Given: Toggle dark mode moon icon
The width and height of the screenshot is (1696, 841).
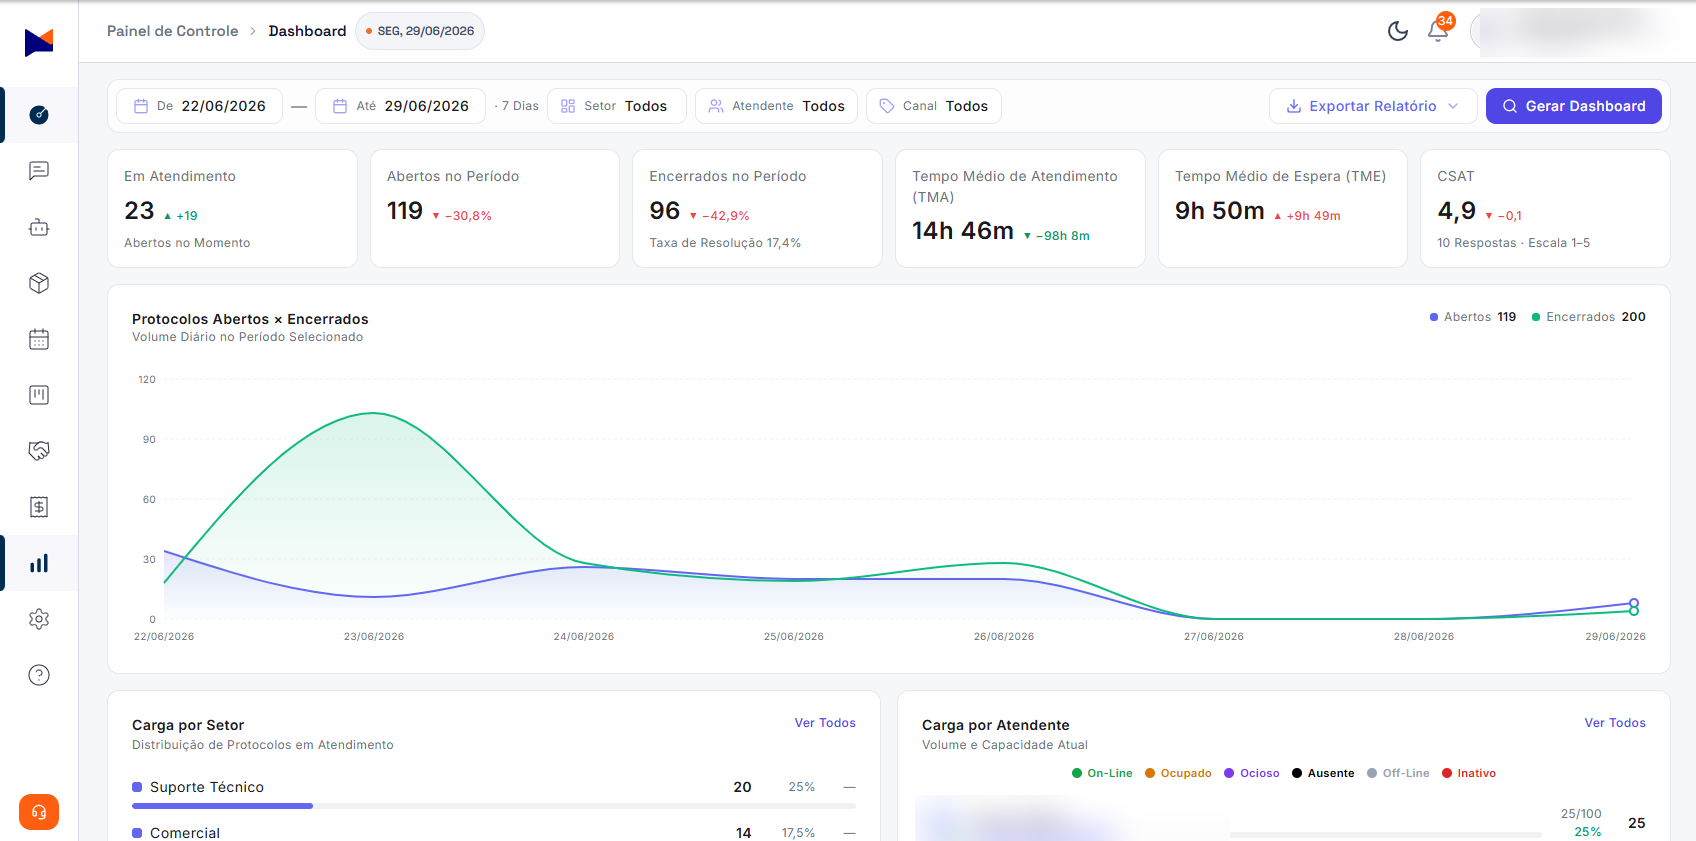Looking at the screenshot, I should pyautogui.click(x=1398, y=31).
